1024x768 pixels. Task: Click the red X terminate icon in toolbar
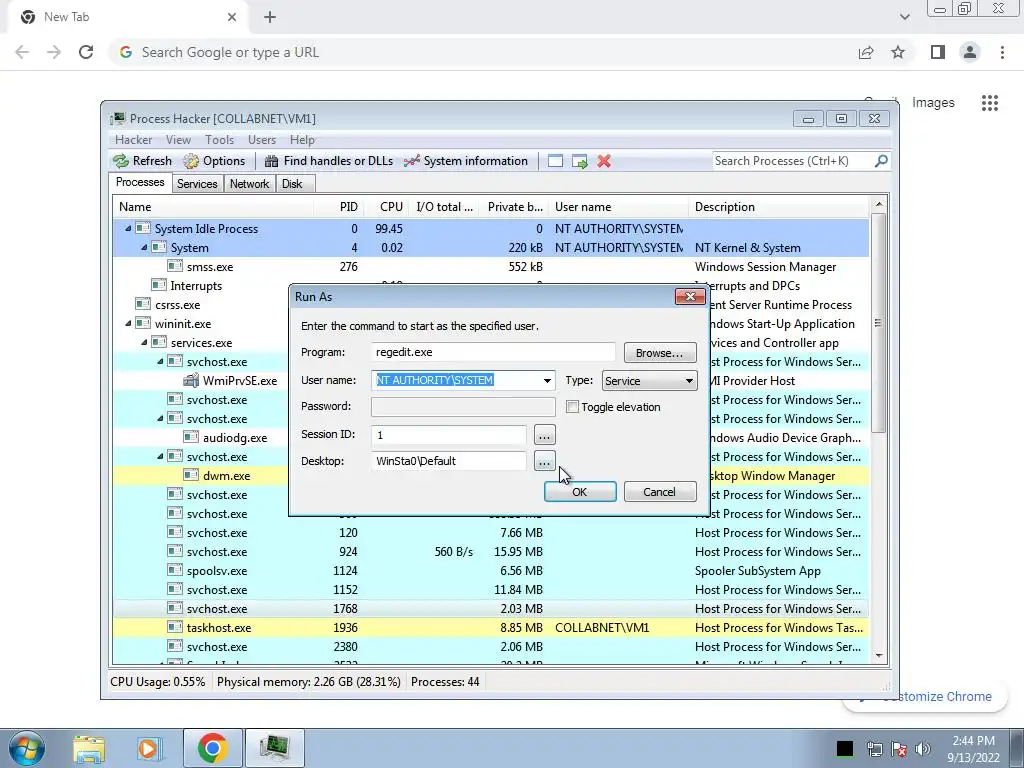(x=604, y=161)
